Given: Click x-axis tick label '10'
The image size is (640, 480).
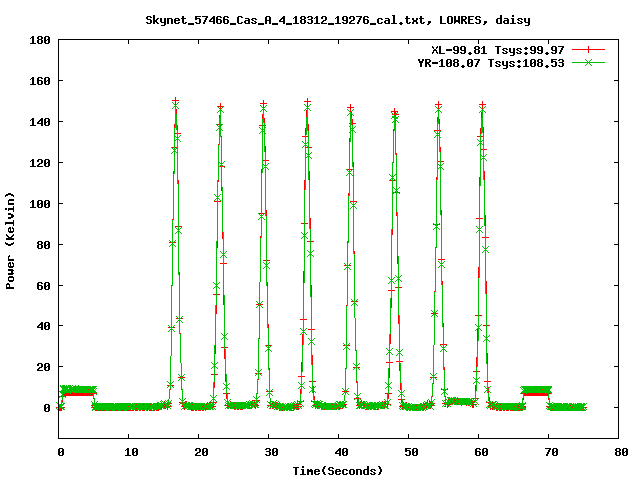Looking at the screenshot, I should coord(131,452).
